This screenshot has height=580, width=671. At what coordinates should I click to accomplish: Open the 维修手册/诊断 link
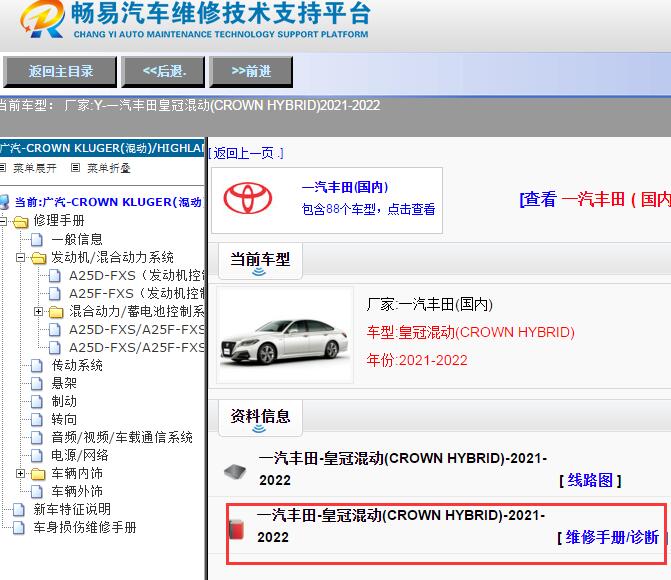612,537
